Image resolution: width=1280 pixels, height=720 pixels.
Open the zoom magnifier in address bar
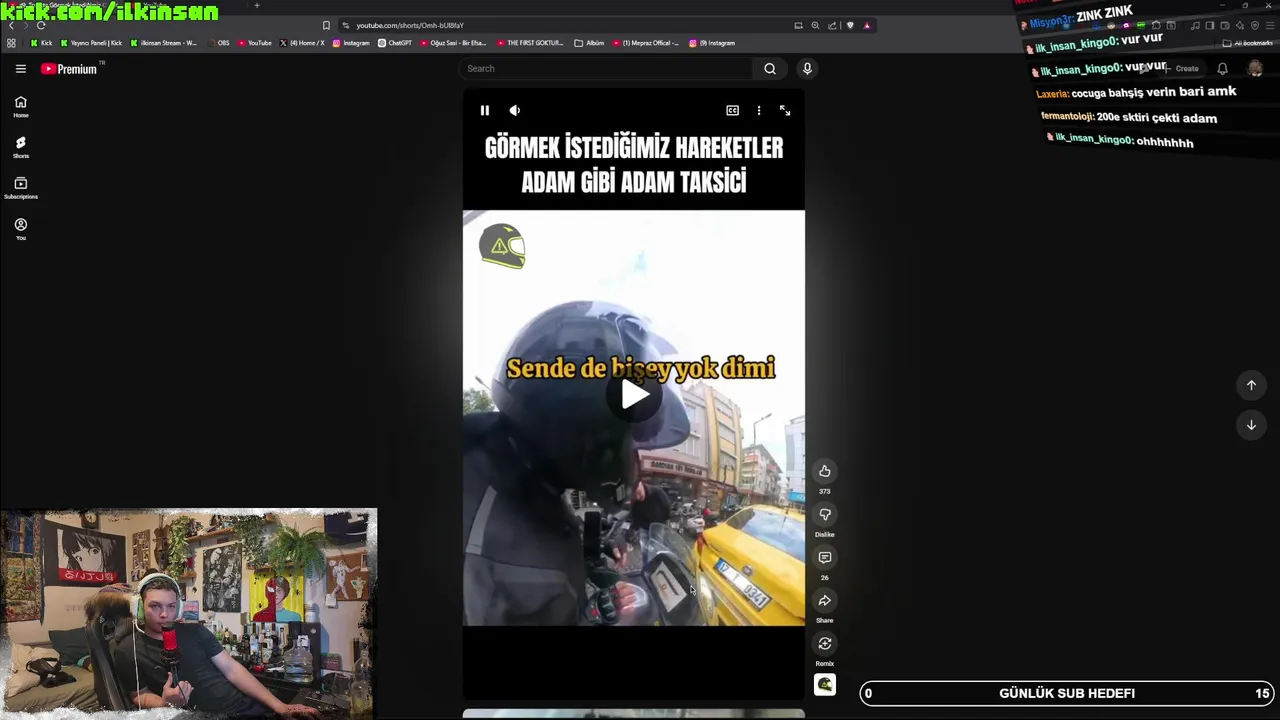pos(815,25)
